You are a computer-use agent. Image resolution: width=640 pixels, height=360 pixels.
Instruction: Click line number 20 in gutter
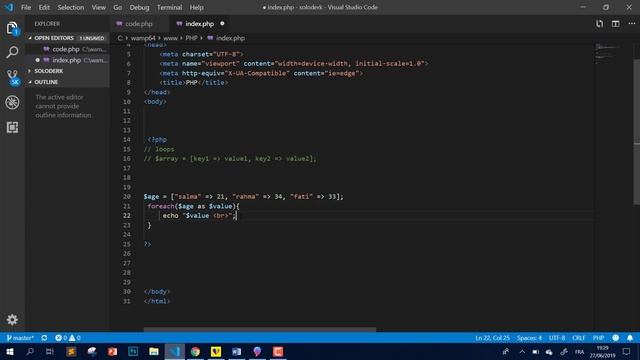[x=127, y=196]
